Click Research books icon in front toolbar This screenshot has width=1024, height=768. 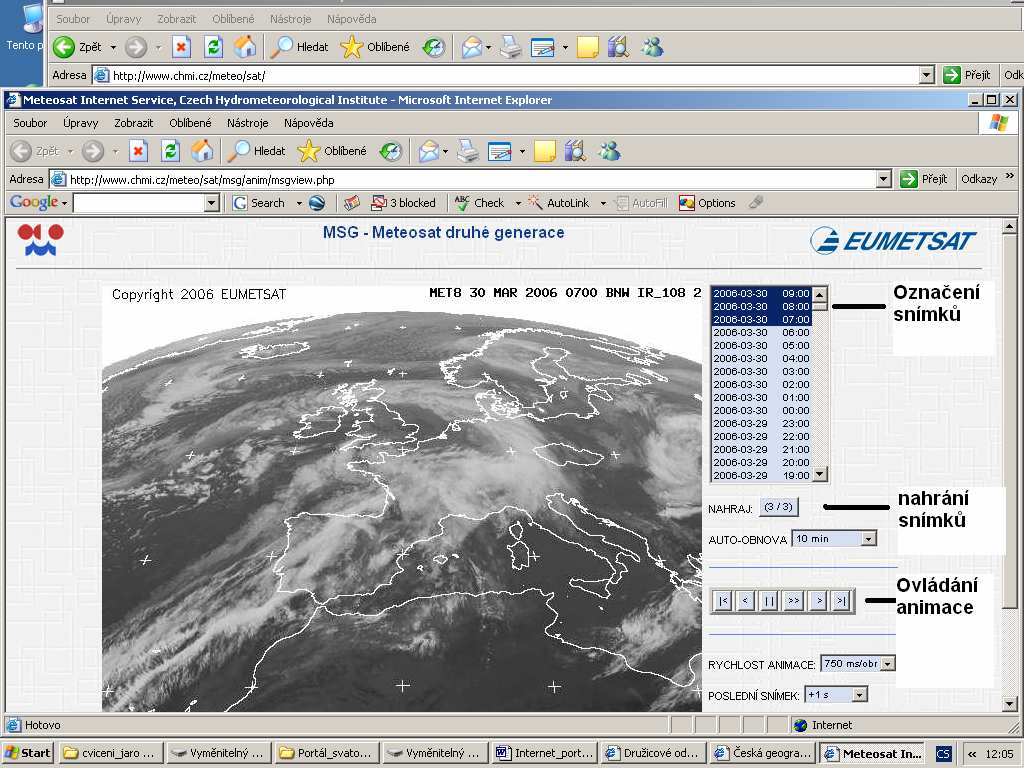[x=575, y=152]
